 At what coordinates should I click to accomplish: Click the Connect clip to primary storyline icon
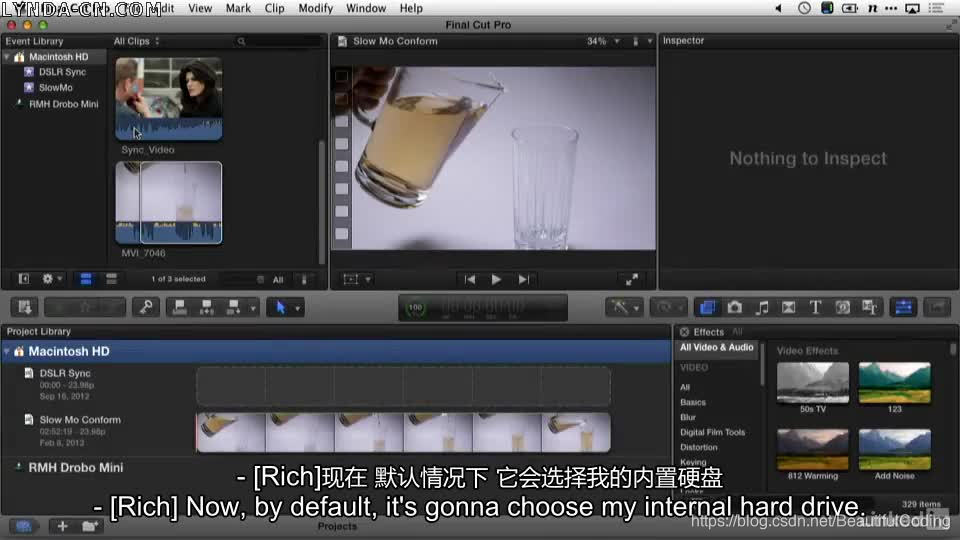point(179,307)
